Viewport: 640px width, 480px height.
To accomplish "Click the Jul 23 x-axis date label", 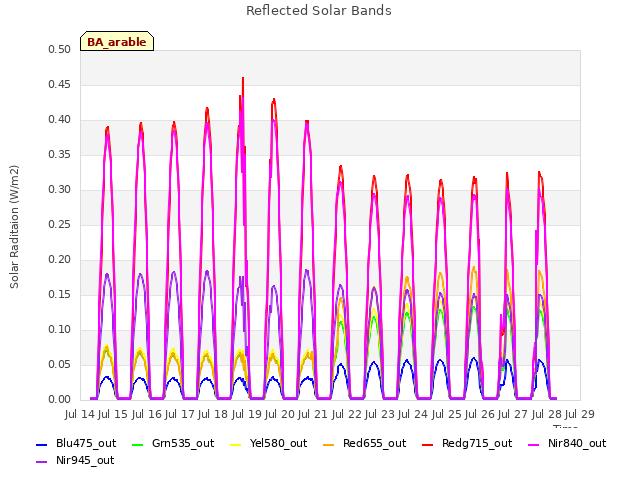I will [x=380, y=415].
